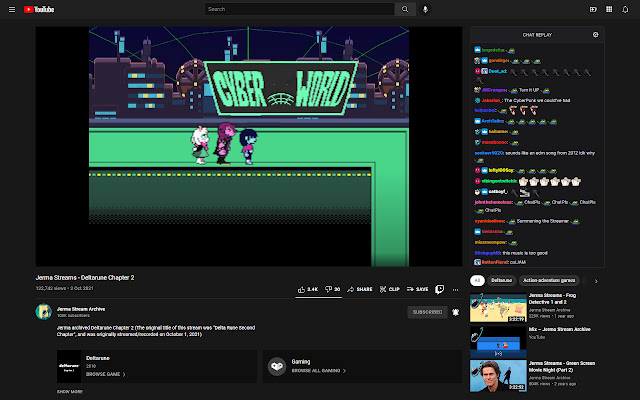Click the Gaming category icon

[277, 366]
